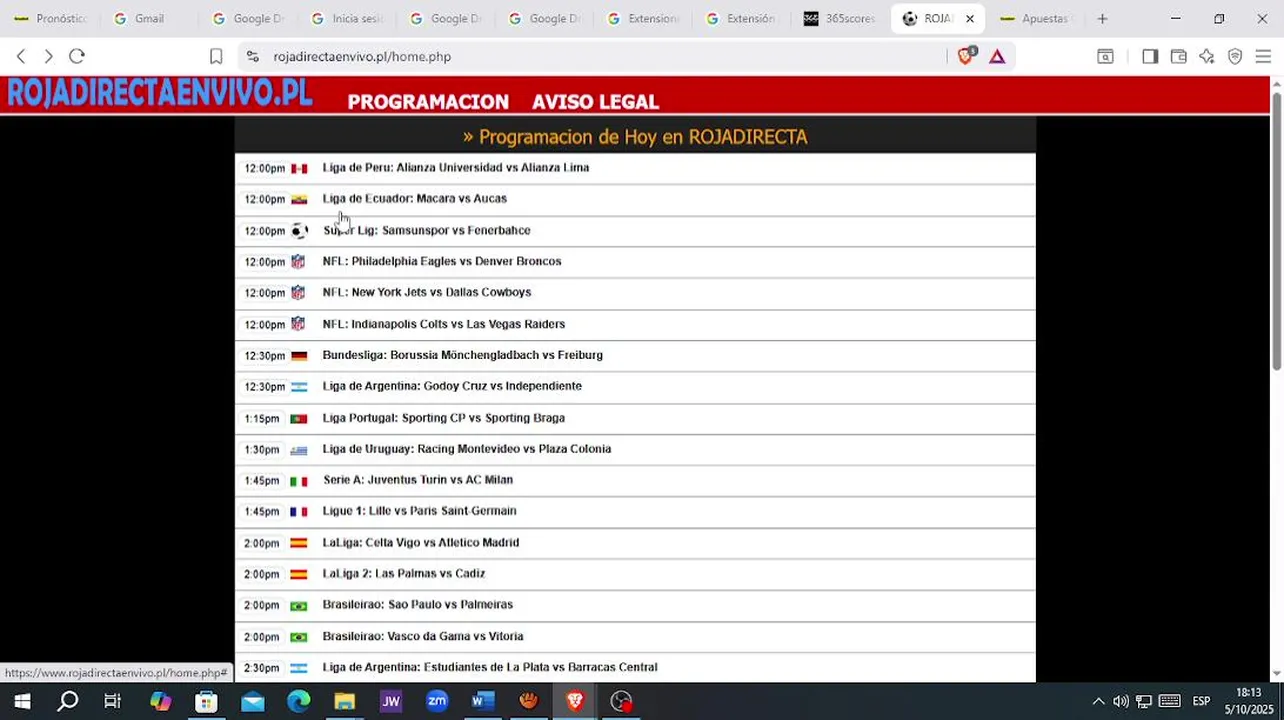Show hidden system tray icons
Viewport: 1284px width, 720px height.
click(x=1098, y=701)
